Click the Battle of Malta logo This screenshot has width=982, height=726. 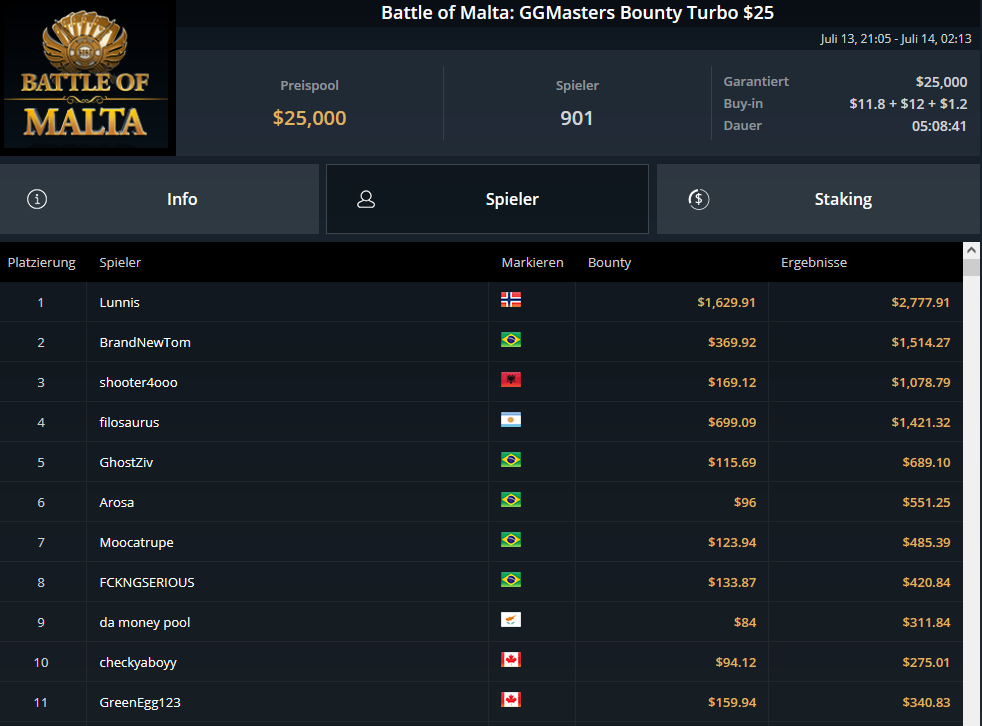(86, 76)
